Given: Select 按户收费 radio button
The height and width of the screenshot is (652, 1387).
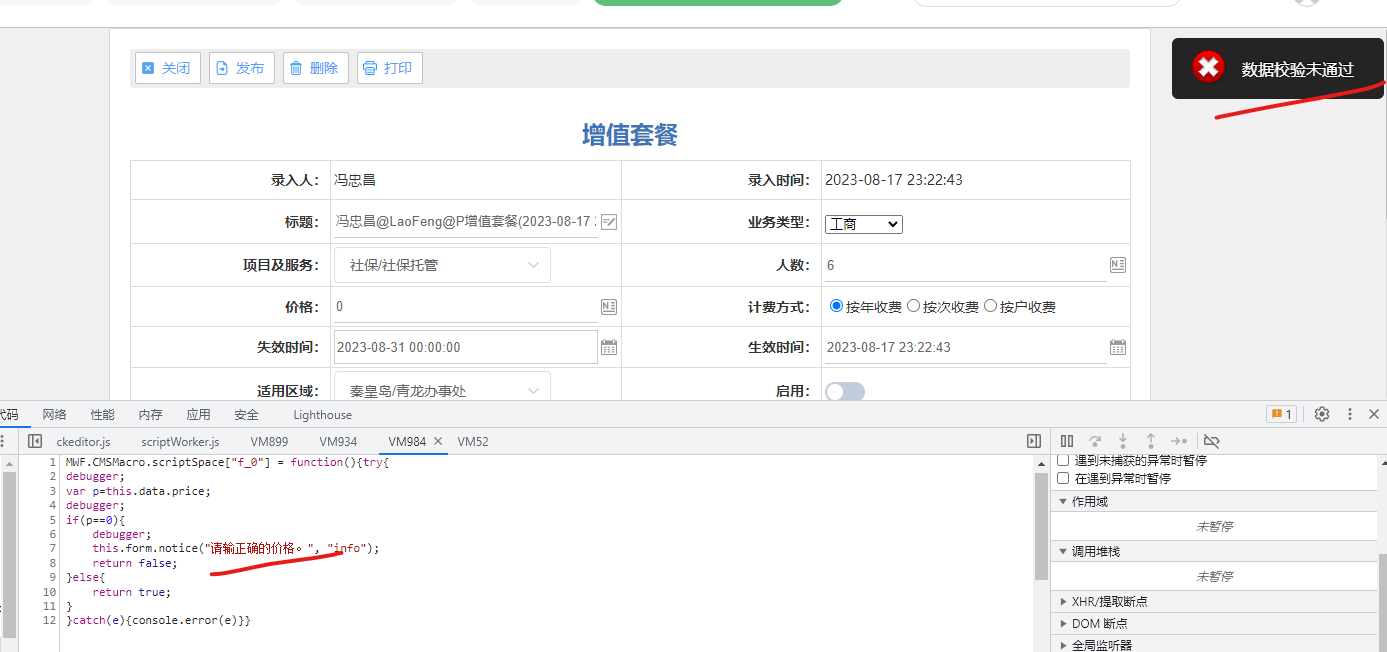Looking at the screenshot, I should point(990,306).
